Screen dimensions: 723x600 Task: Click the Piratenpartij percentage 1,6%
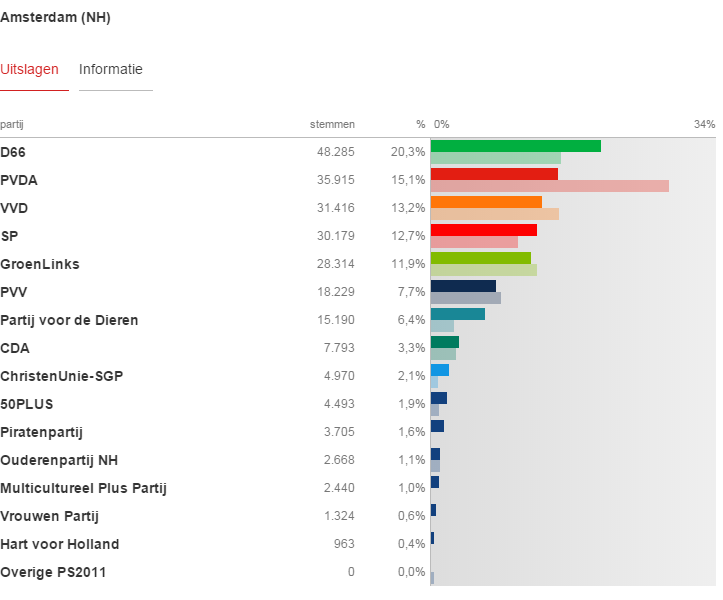click(x=411, y=432)
